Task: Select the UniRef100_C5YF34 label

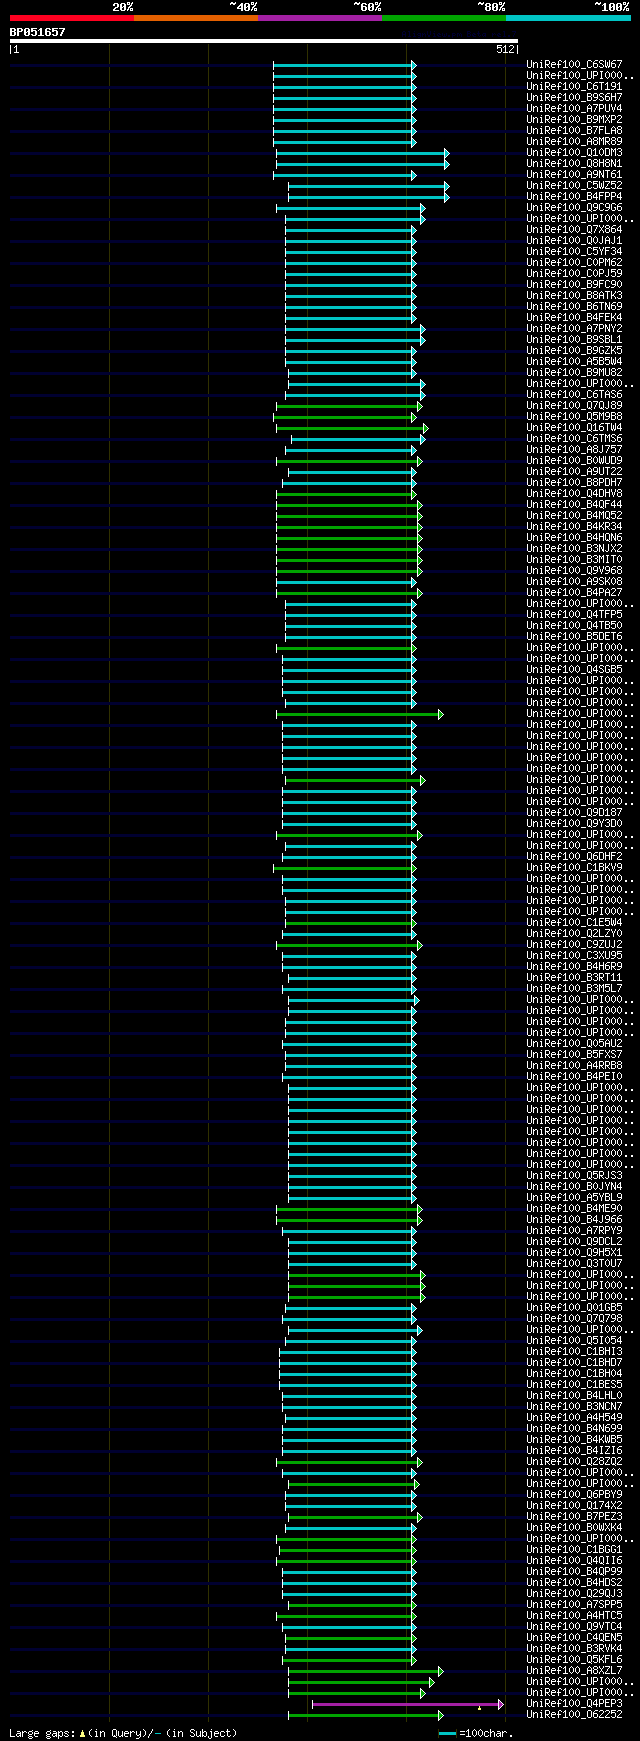Action: point(574,252)
